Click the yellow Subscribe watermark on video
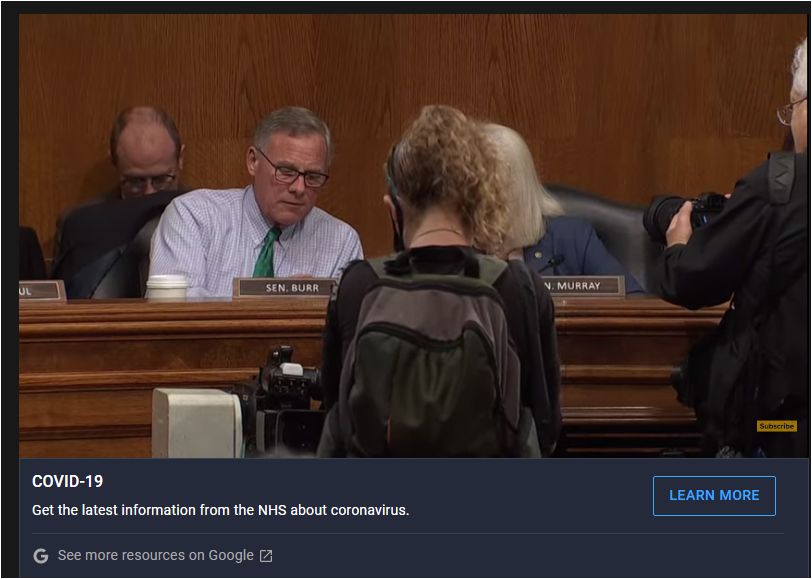The height and width of the screenshot is (579, 812). tap(777, 426)
